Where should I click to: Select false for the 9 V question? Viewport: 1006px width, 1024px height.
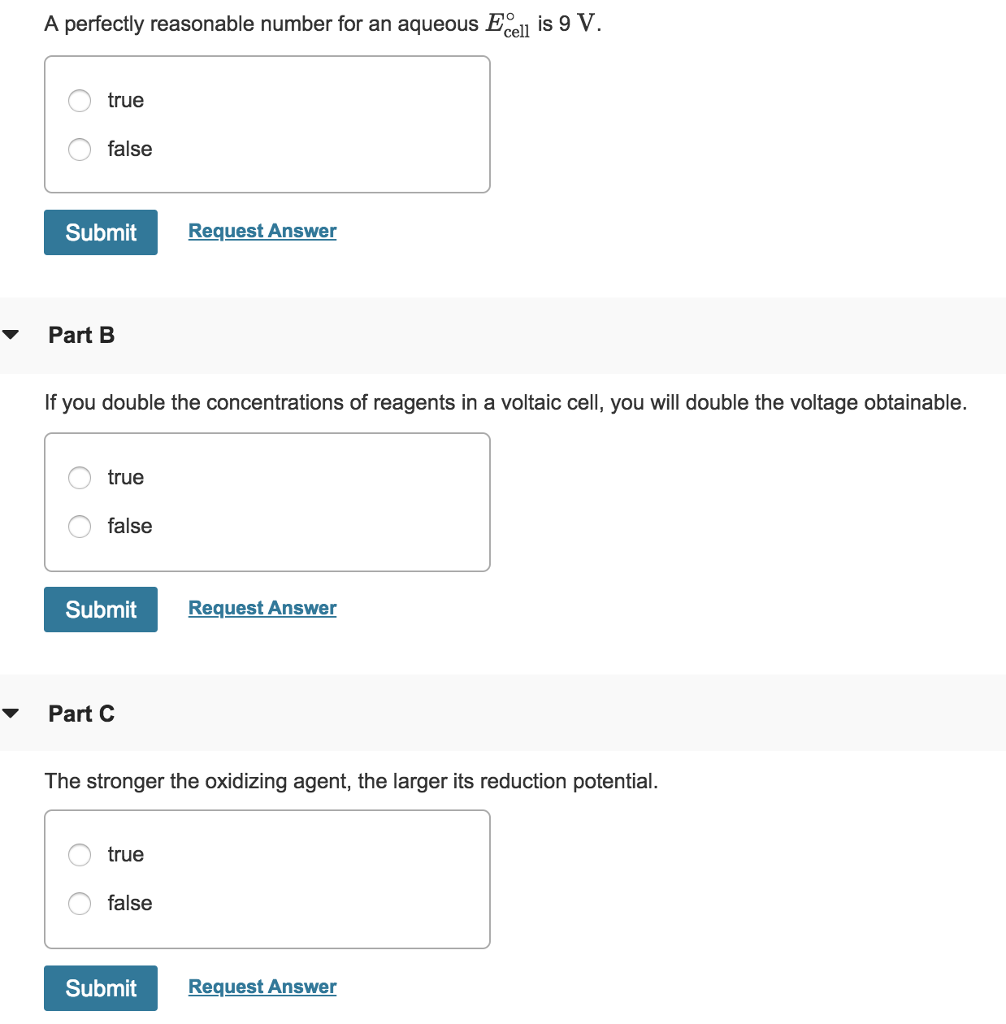[x=79, y=149]
